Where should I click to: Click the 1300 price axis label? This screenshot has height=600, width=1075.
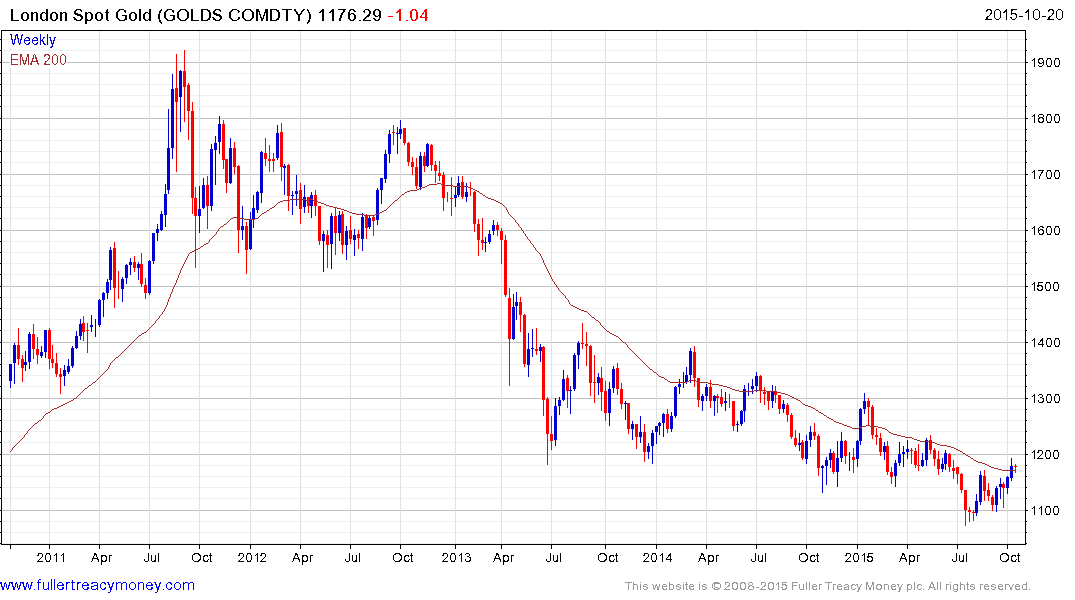pos(1046,398)
